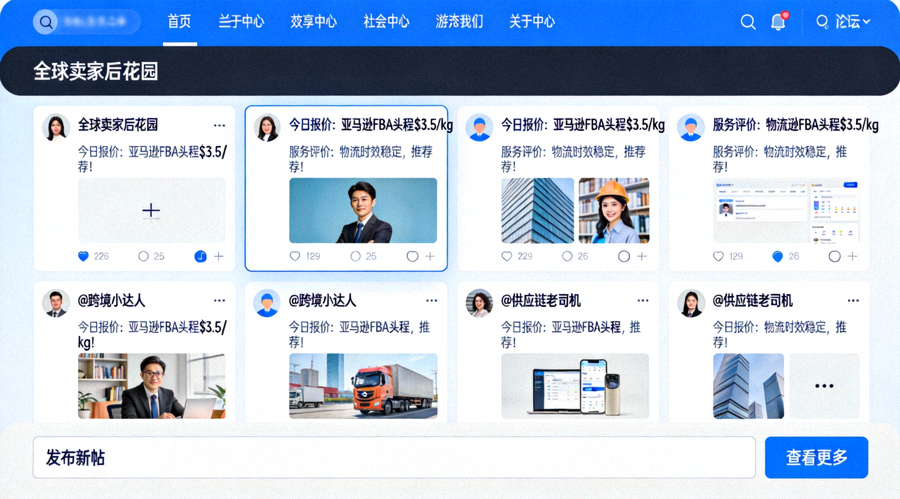
Task: Open @跨境小达人 profile on the orange truck post
Action: point(322,300)
